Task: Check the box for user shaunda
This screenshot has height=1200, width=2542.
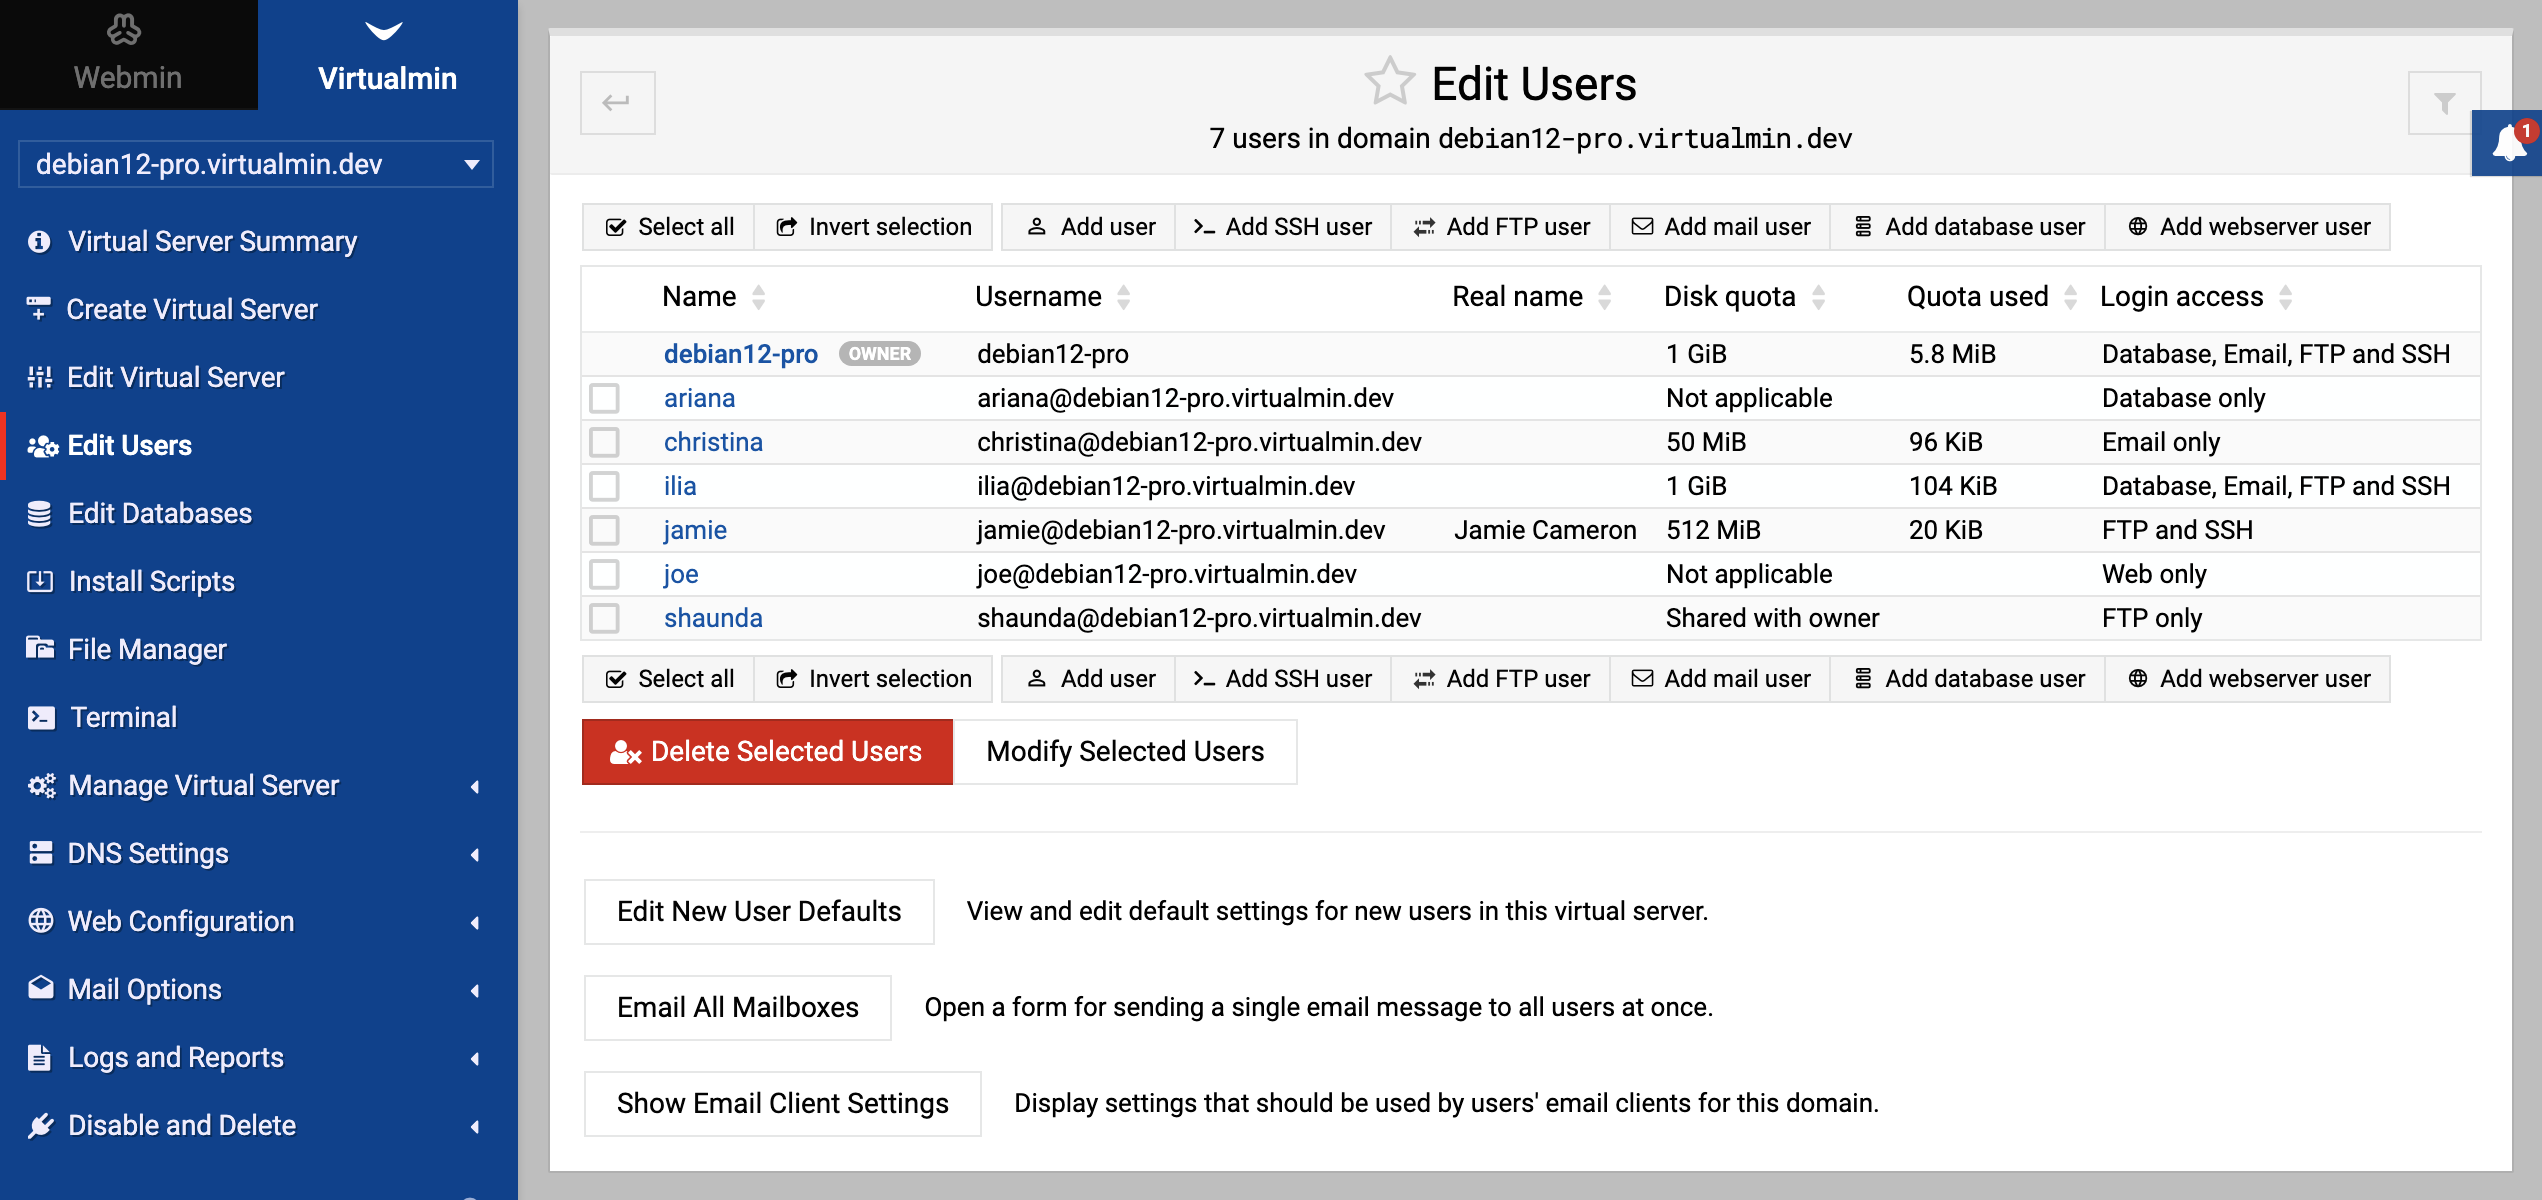Action: click(x=604, y=618)
